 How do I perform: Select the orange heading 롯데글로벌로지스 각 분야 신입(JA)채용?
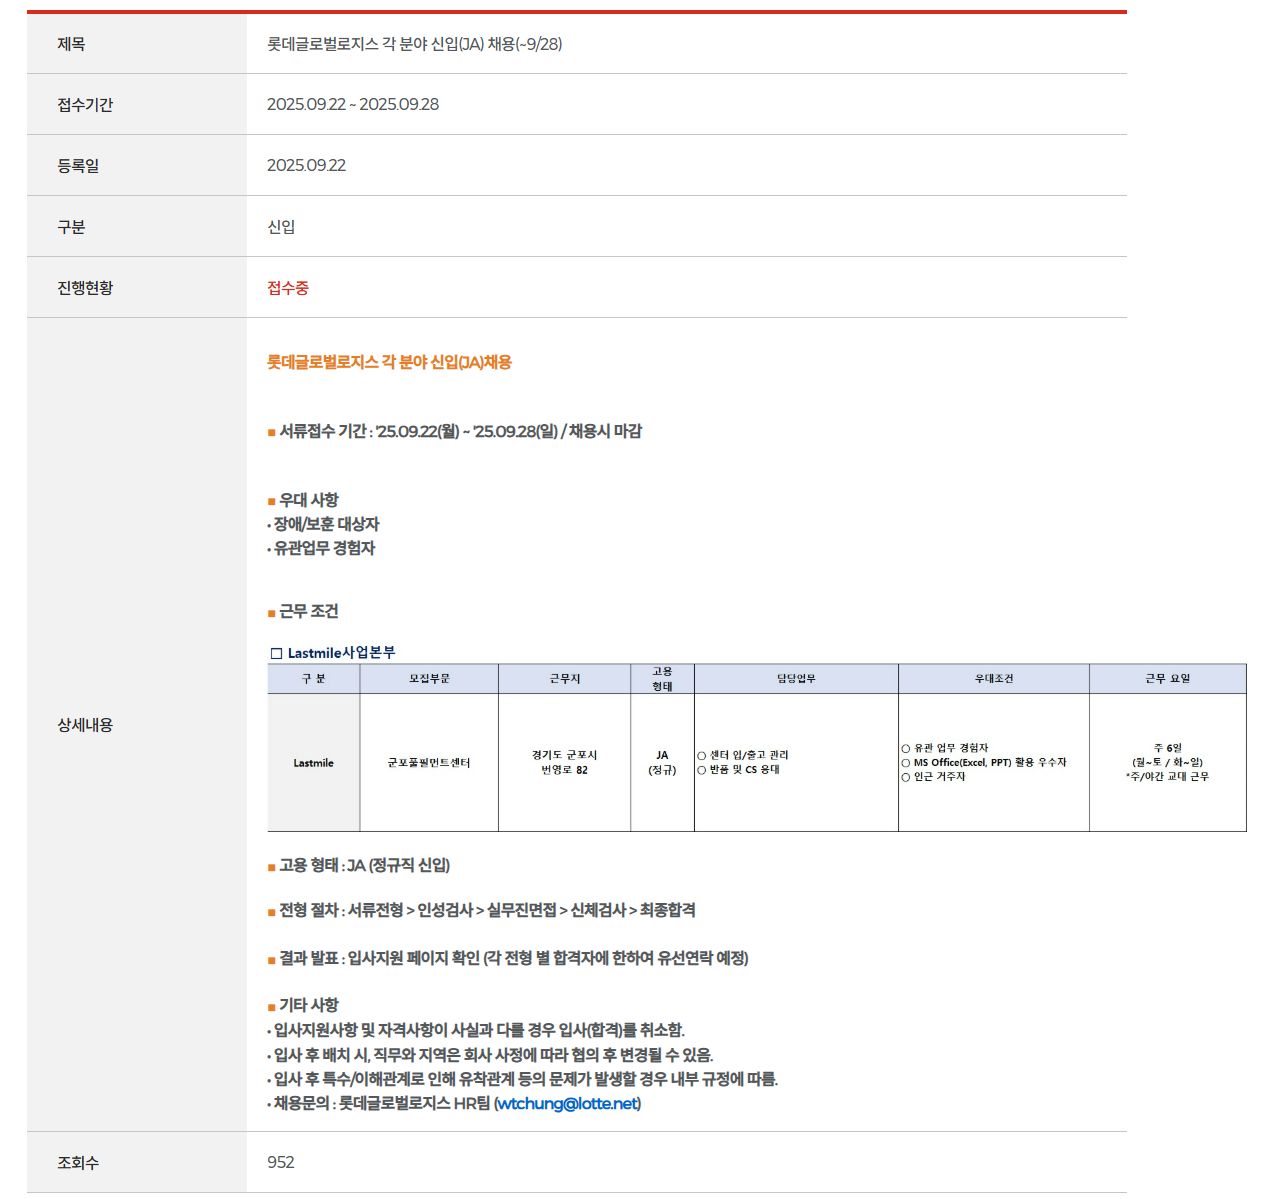389,364
